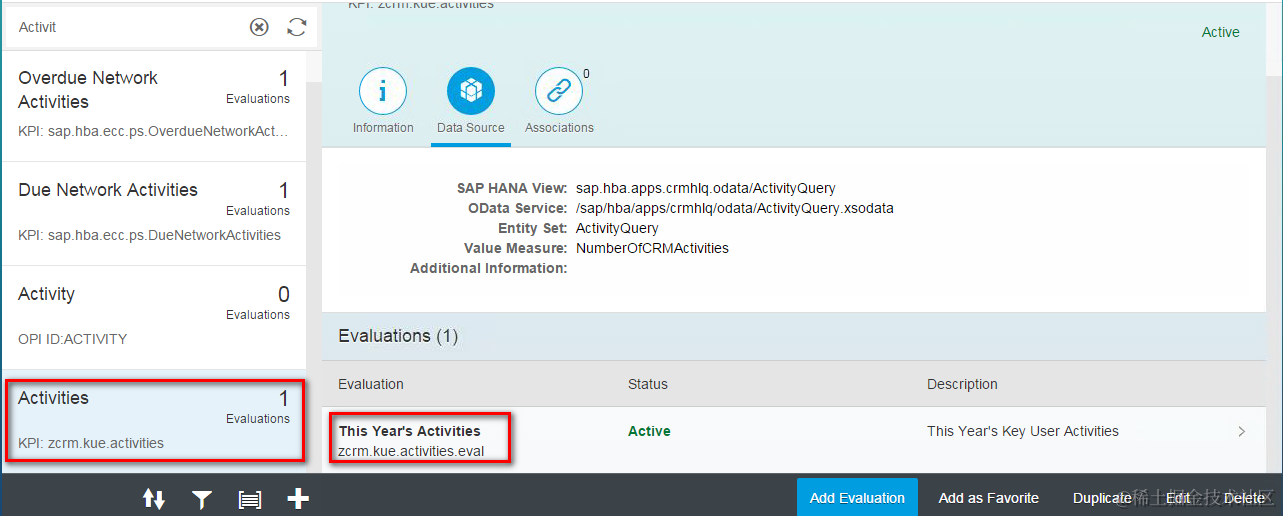This screenshot has height=516, width=1283.
Task: Click the Data Source tab label
Action: coord(471,128)
